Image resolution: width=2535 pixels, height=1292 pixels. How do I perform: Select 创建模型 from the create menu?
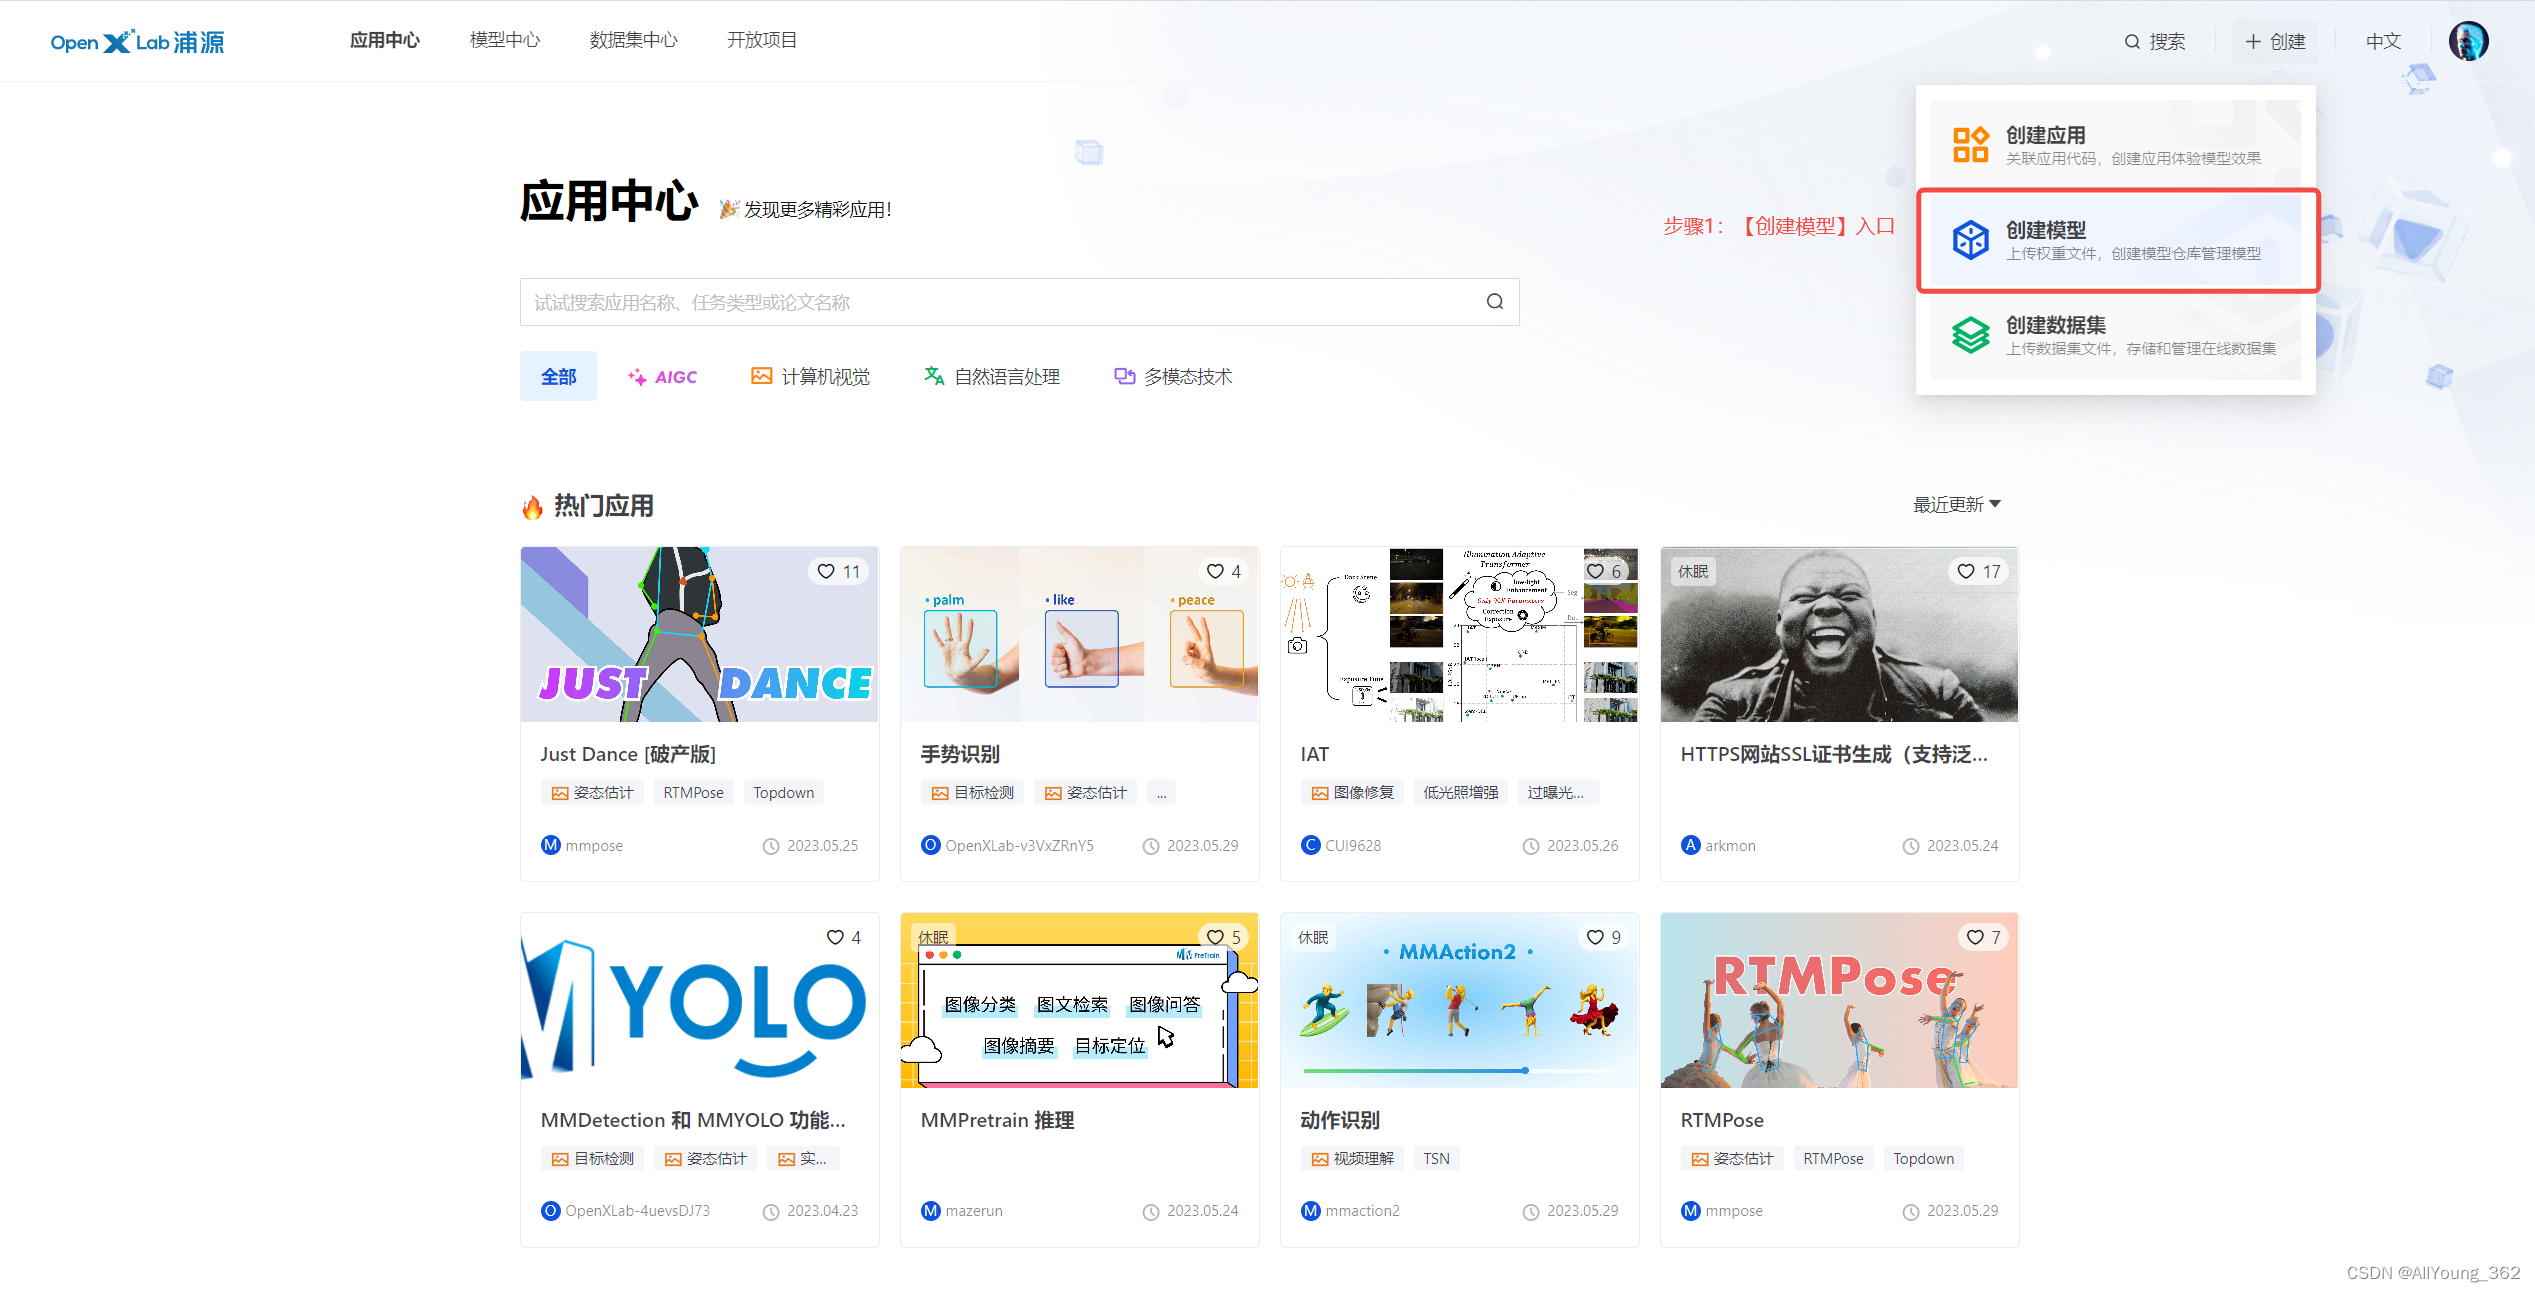point(2116,240)
